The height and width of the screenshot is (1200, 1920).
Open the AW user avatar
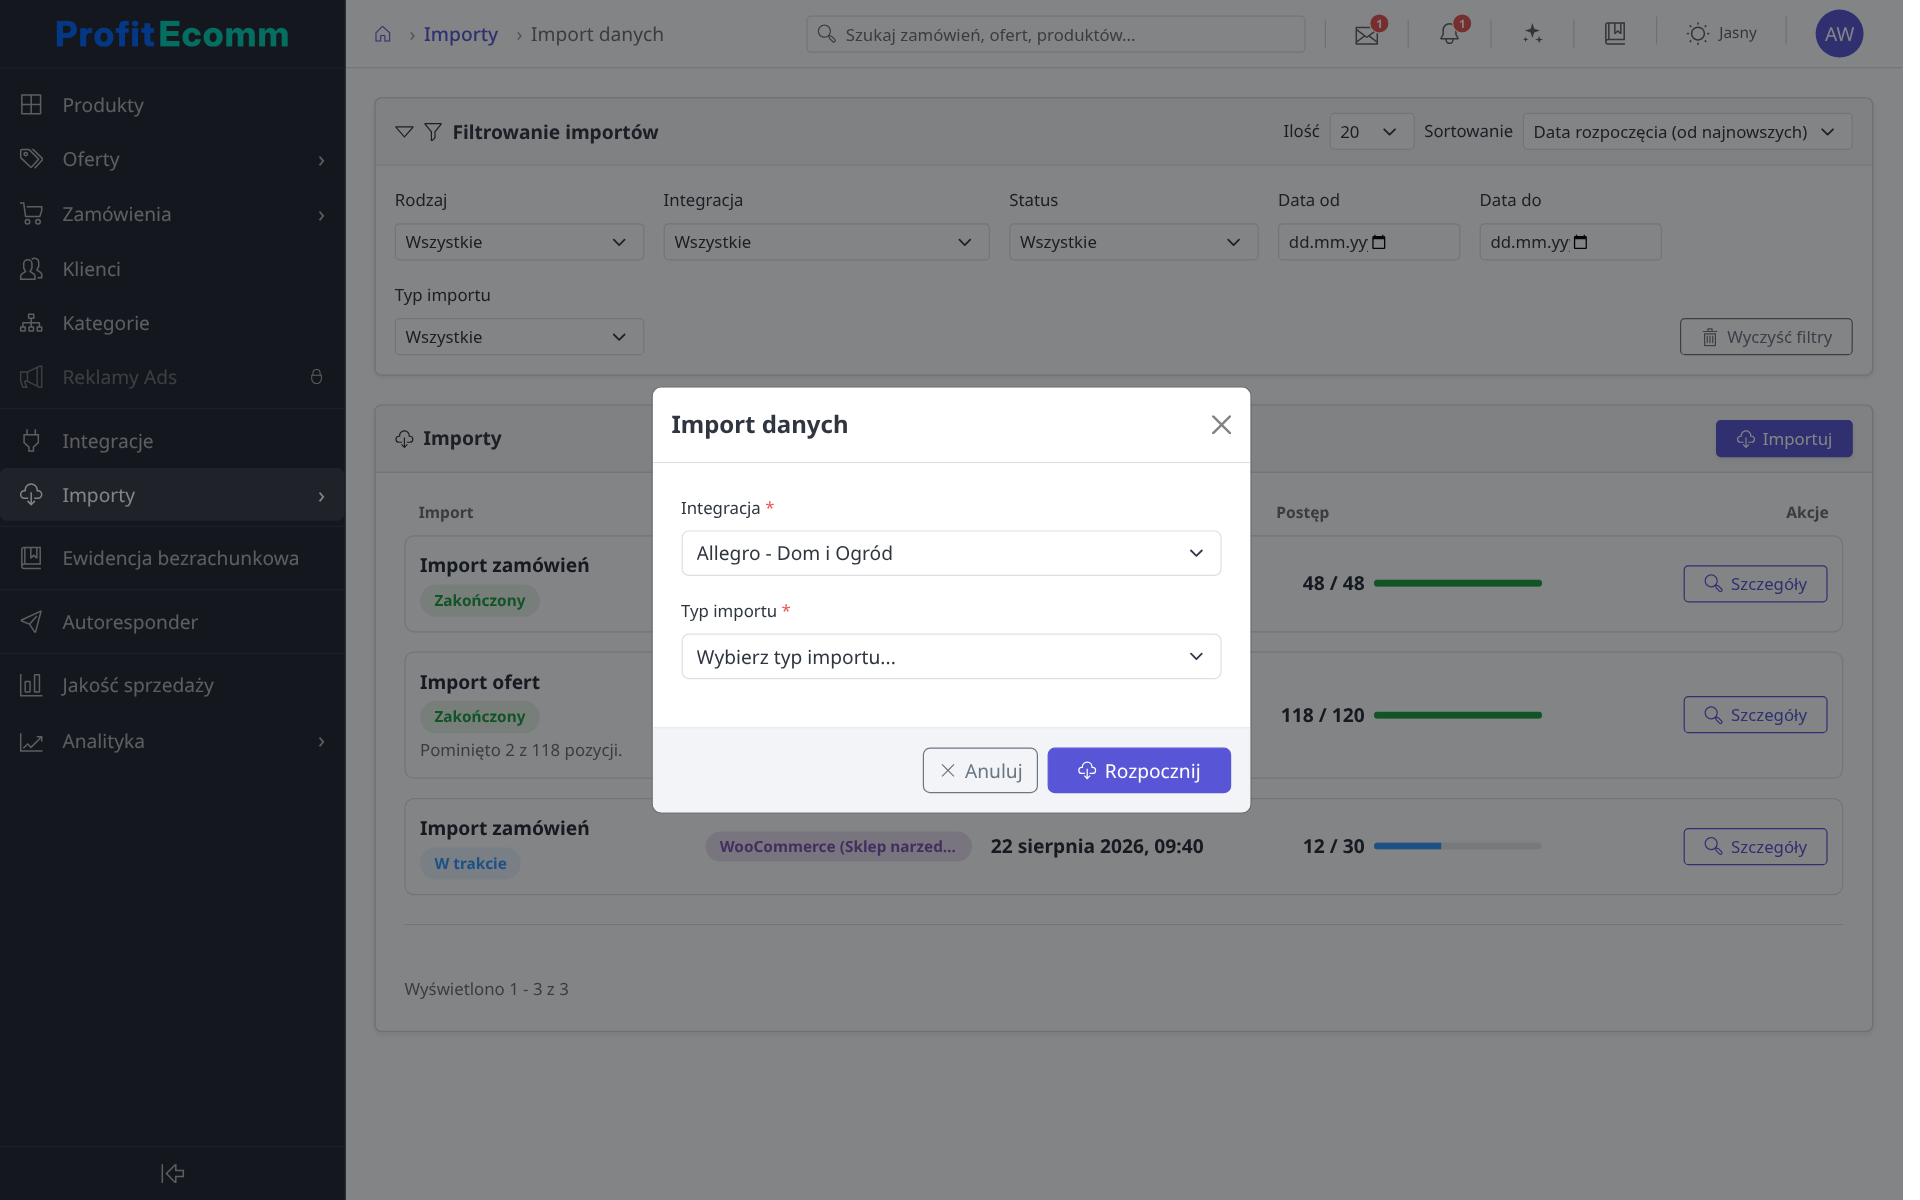coord(1838,34)
